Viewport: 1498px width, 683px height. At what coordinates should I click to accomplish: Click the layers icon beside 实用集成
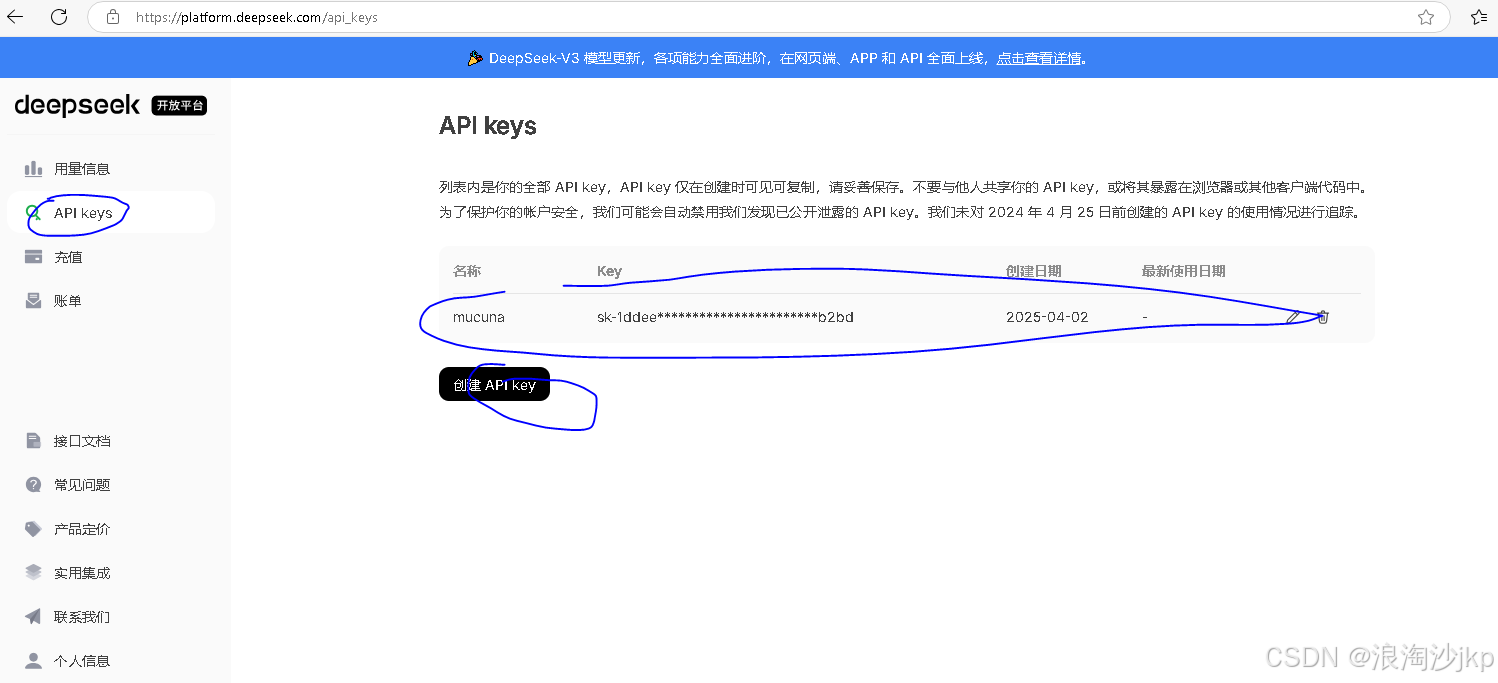(34, 572)
